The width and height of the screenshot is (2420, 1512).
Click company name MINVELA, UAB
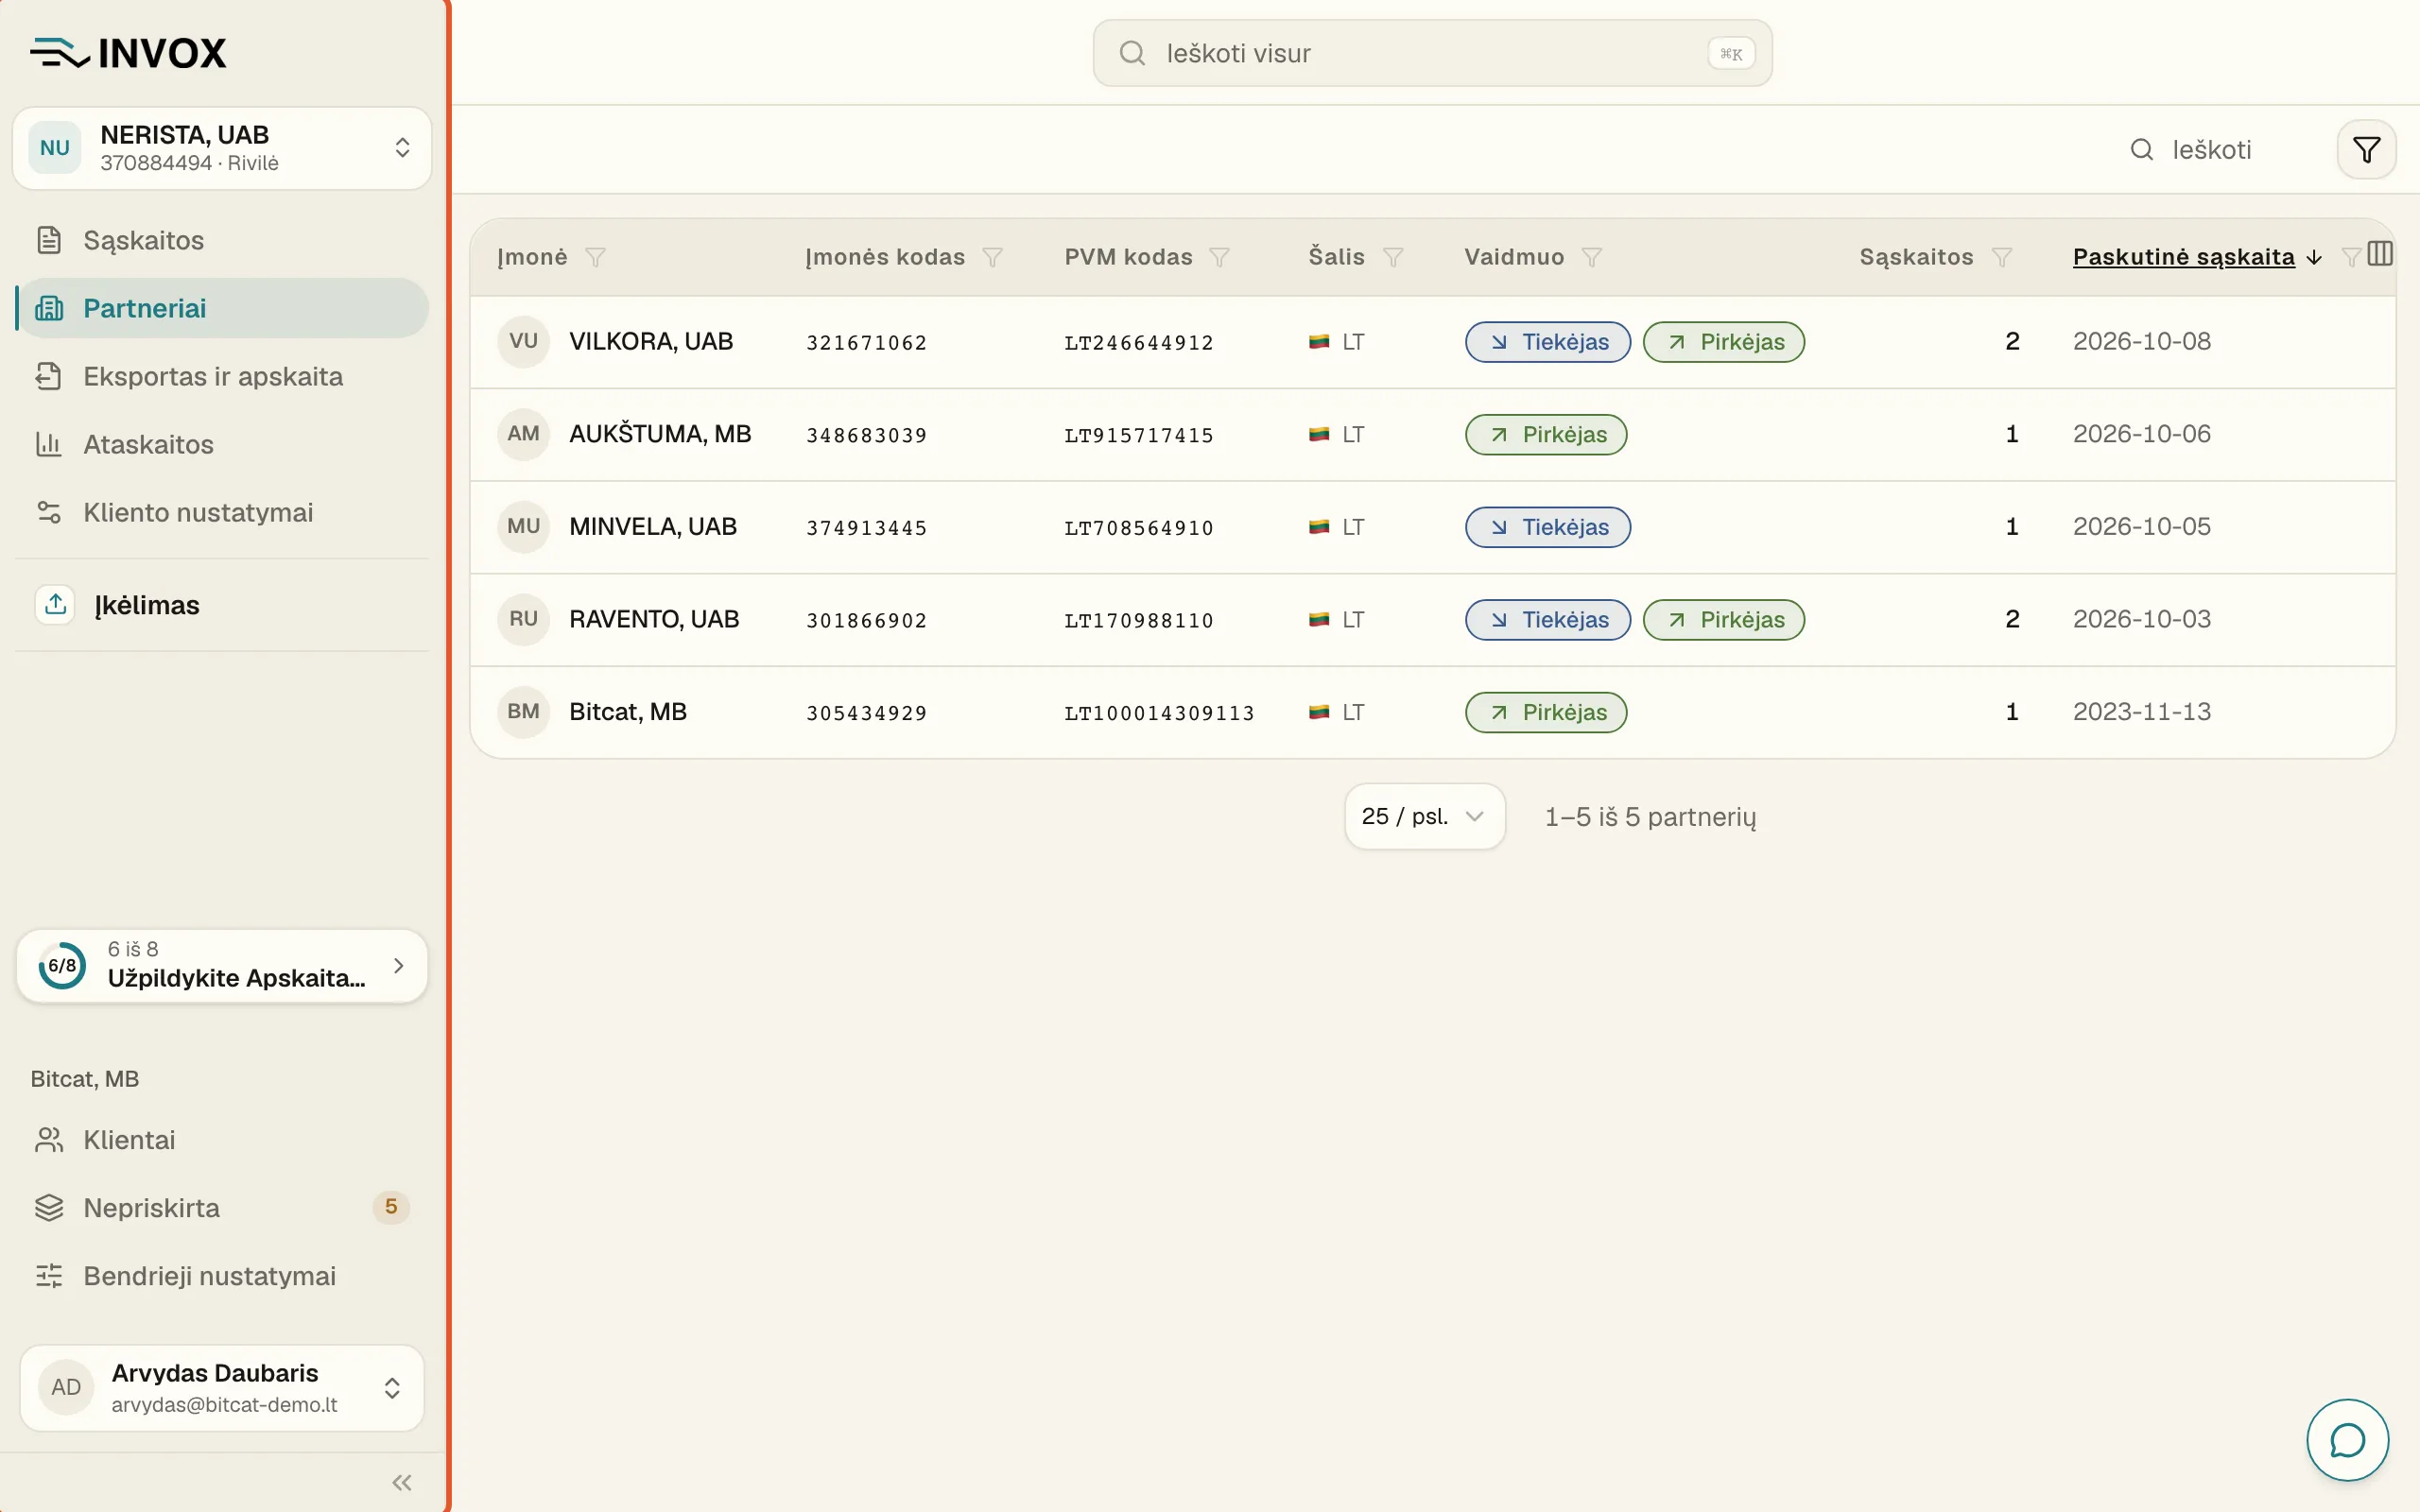[x=653, y=527]
